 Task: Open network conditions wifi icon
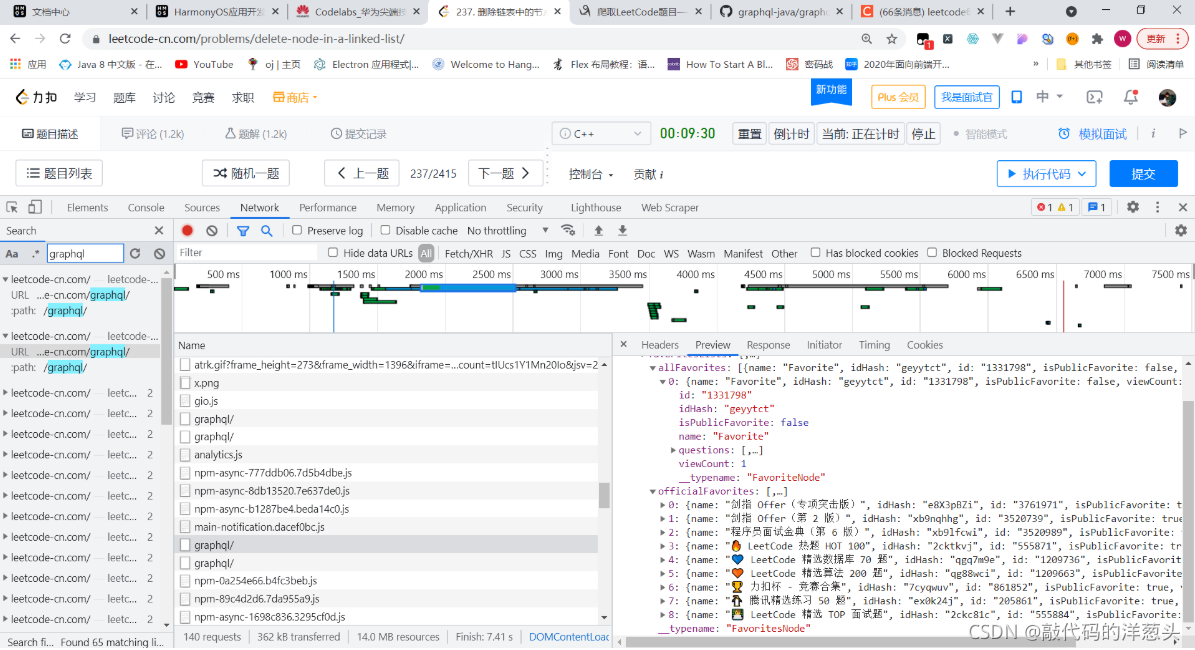pyautogui.click(x=568, y=230)
